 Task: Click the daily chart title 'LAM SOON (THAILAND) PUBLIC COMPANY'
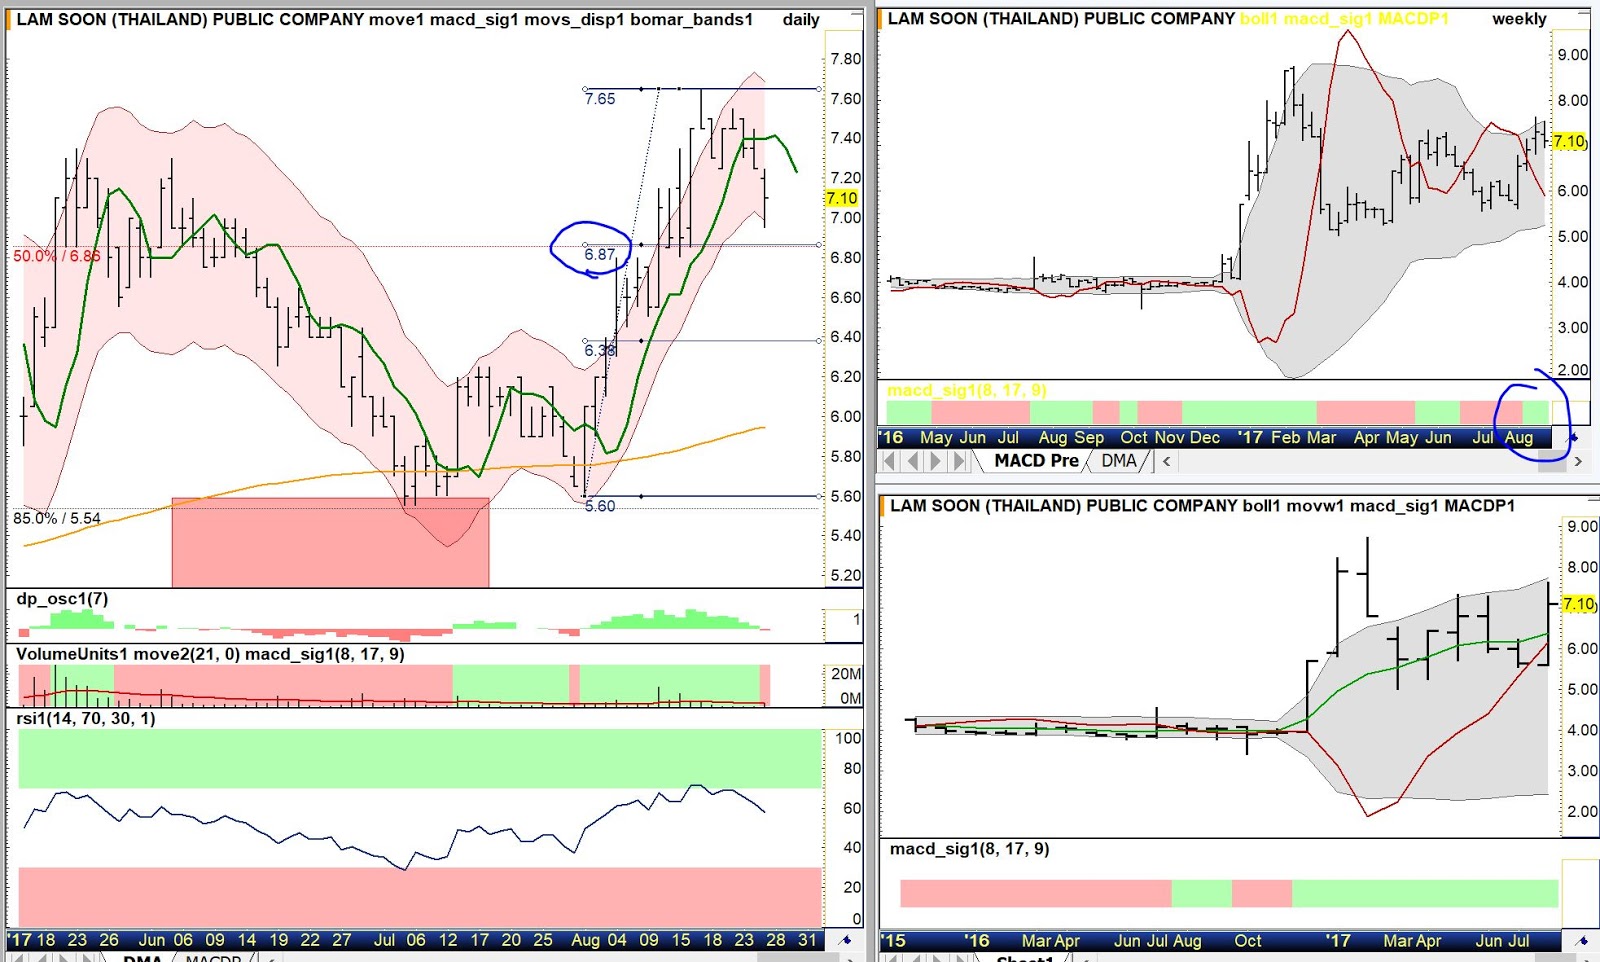[190, 19]
